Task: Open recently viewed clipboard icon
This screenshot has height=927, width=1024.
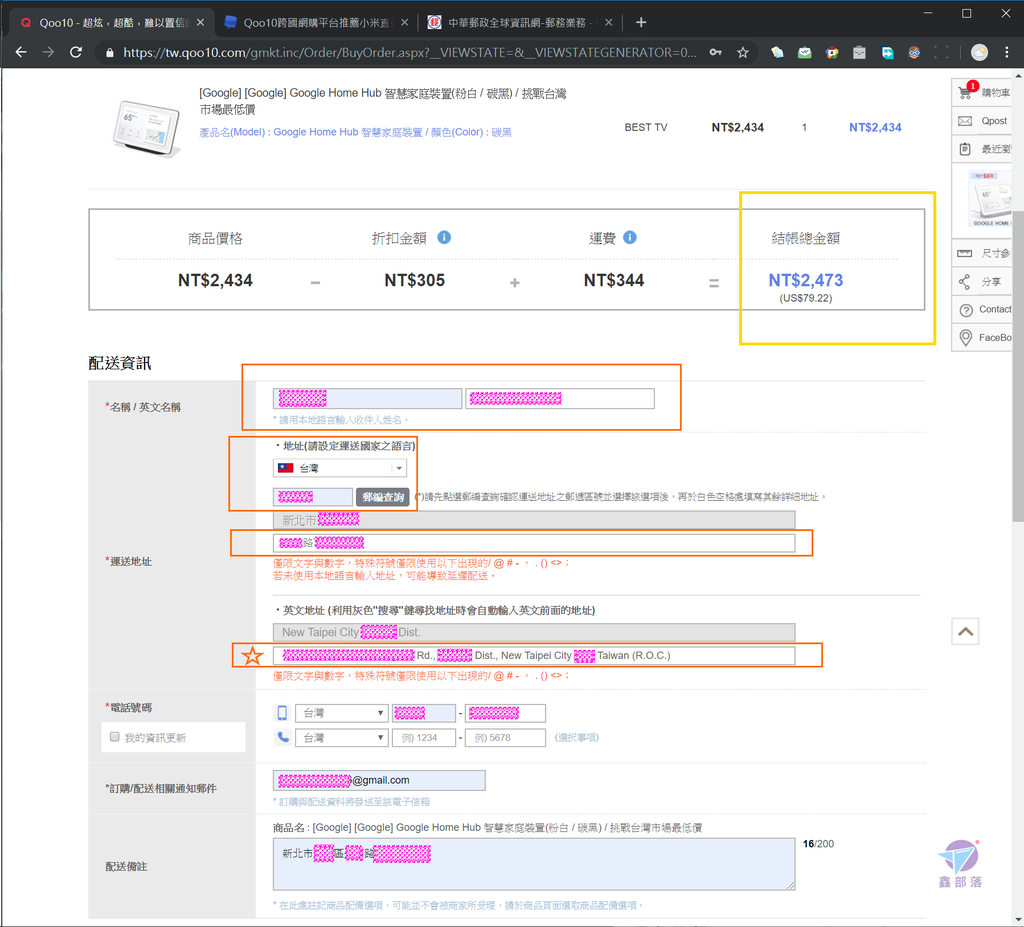Action: pos(965,149)
